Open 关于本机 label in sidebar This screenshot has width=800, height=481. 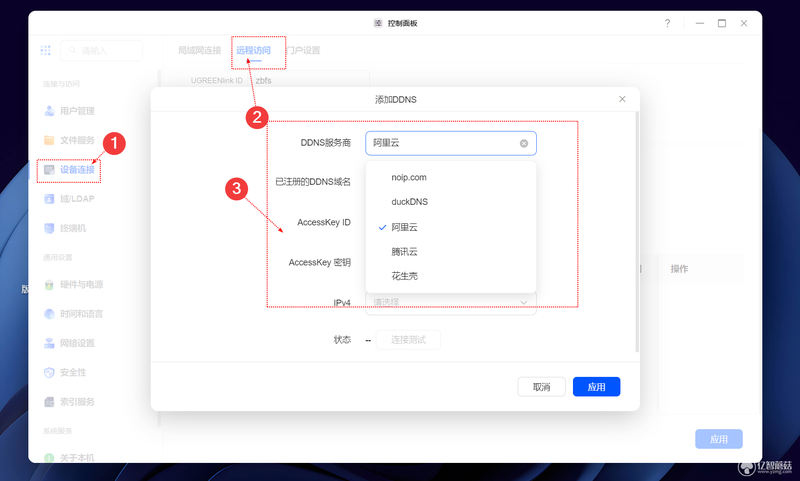77,458
